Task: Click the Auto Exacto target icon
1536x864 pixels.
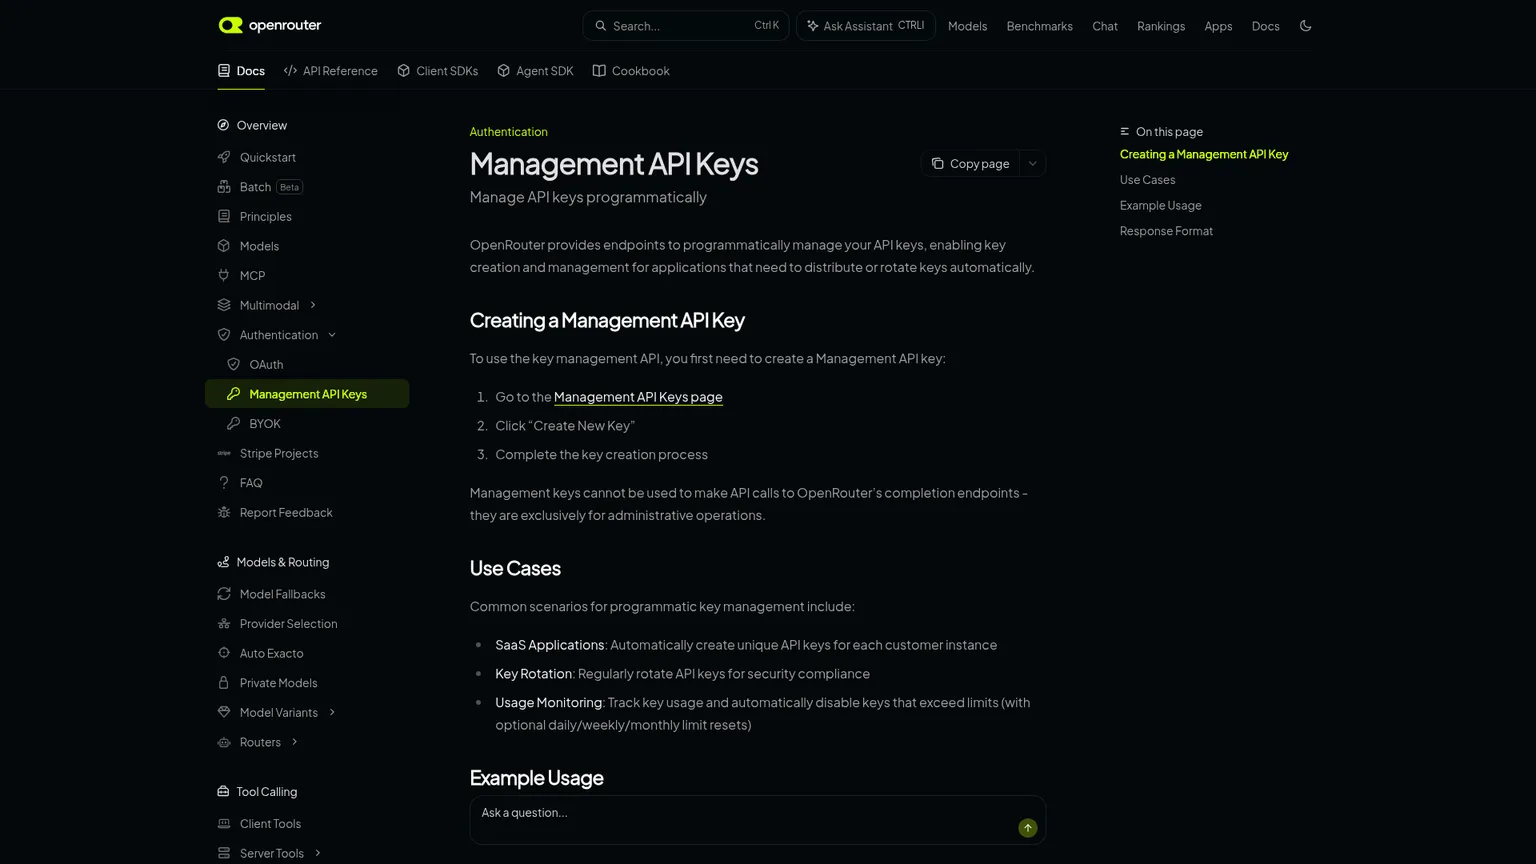Action: tap(224, 653)
